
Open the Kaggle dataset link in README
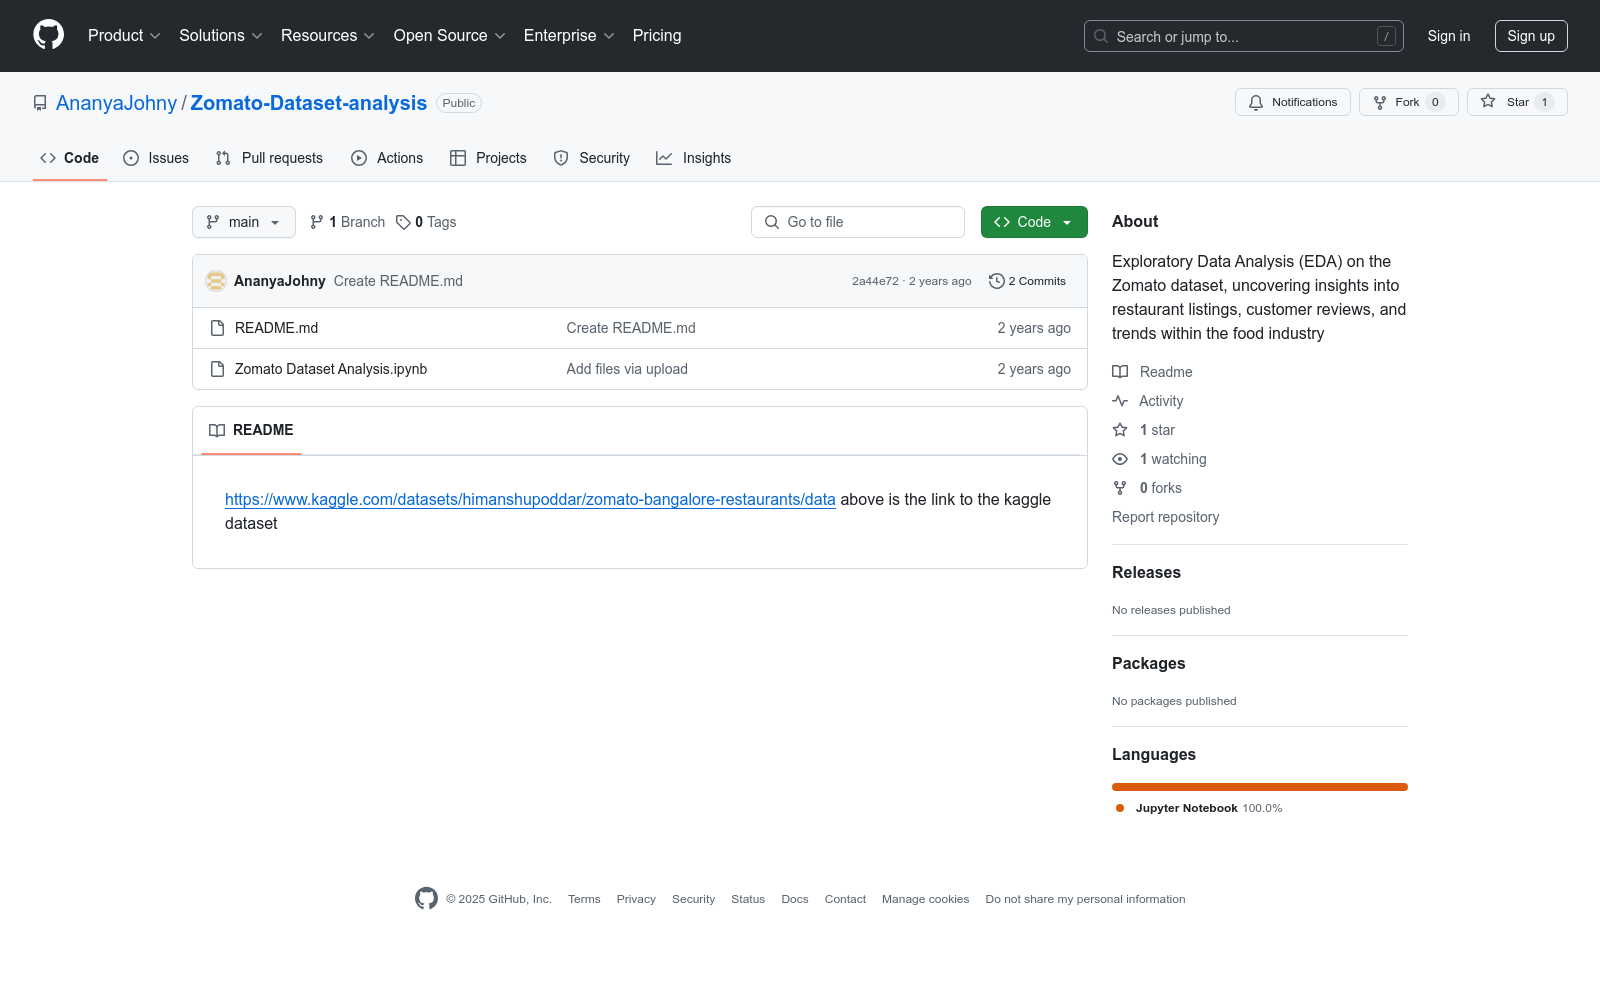pyautogui.click(x=530, y=499)
